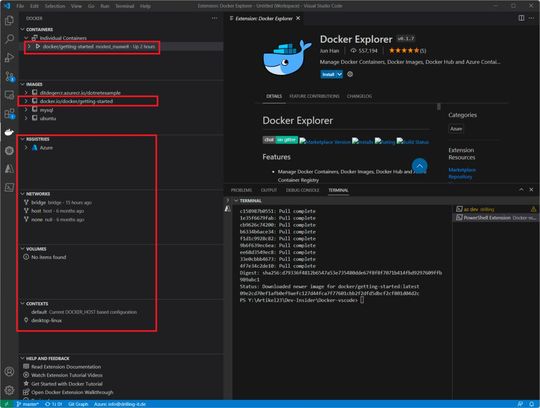The image size is (540, 408).
Task: Expand the docker.io/docker/getting-started image
Action: coord(26,101)
